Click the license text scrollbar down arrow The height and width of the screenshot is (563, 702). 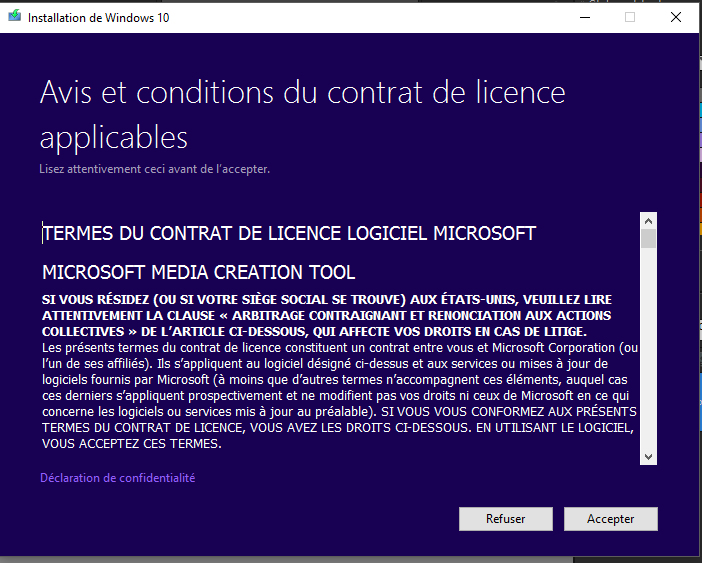(648, 456)
